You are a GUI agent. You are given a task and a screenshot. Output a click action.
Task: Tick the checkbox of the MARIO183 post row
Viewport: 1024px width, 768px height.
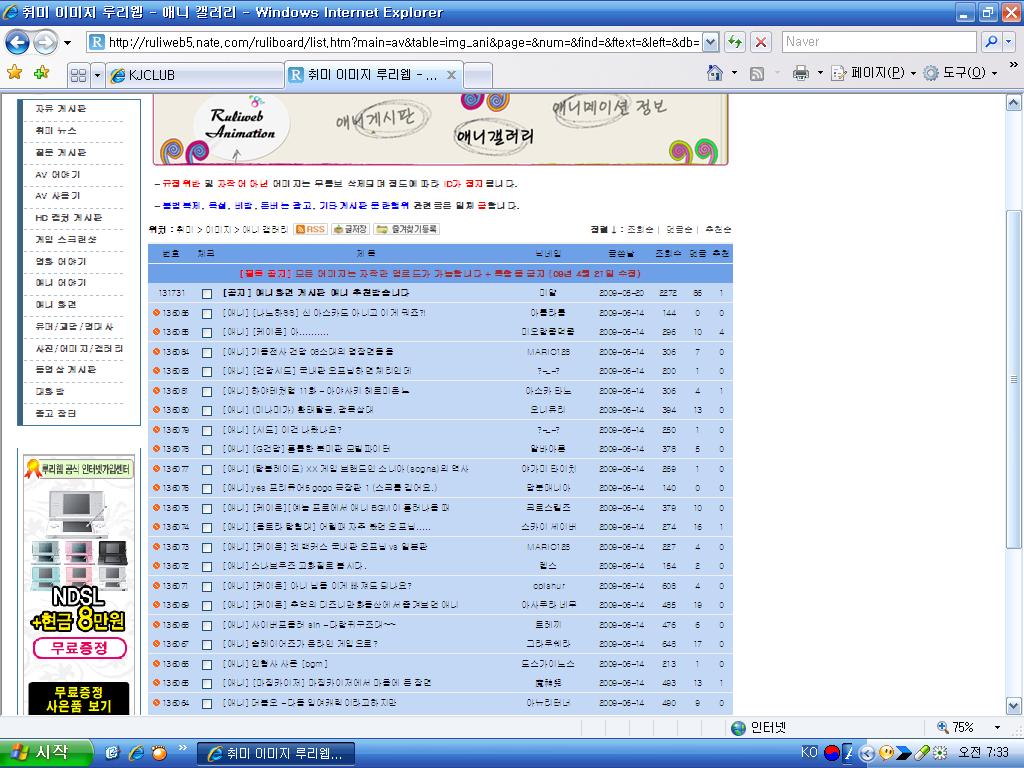pyautogui.click(x=207, y=352)
